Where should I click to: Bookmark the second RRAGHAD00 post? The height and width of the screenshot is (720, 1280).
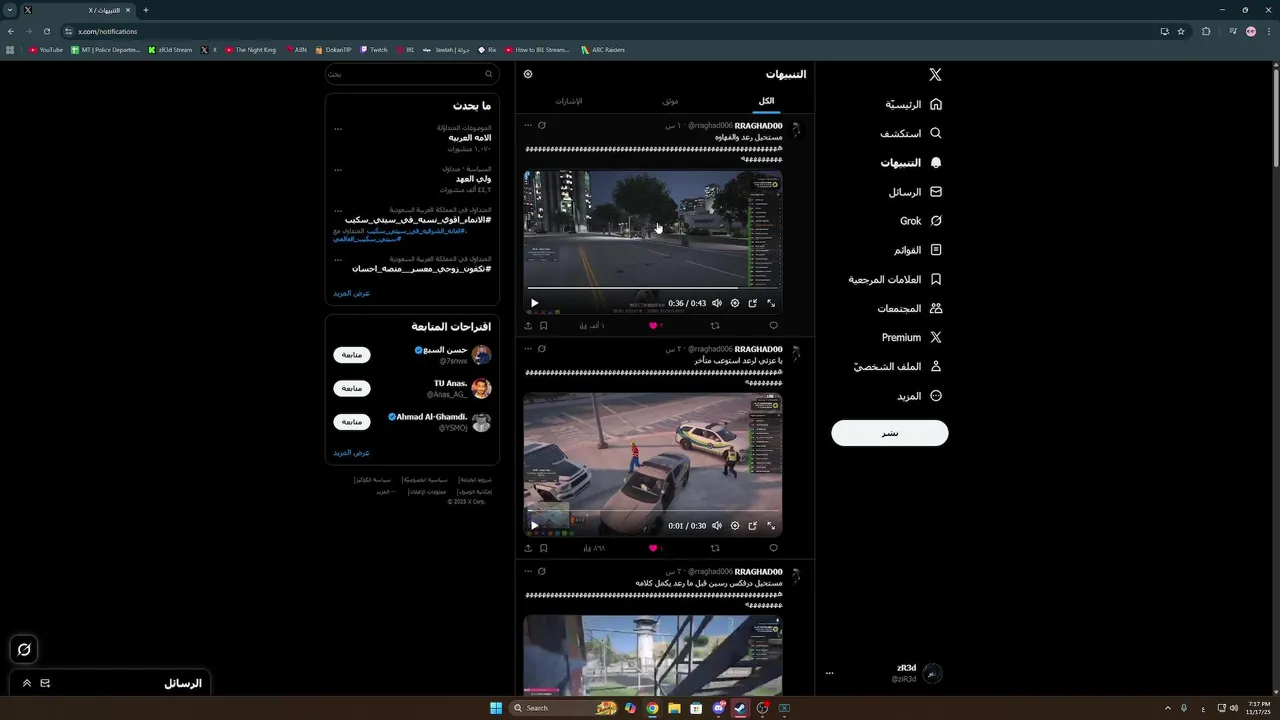click(x=543, y=548)
